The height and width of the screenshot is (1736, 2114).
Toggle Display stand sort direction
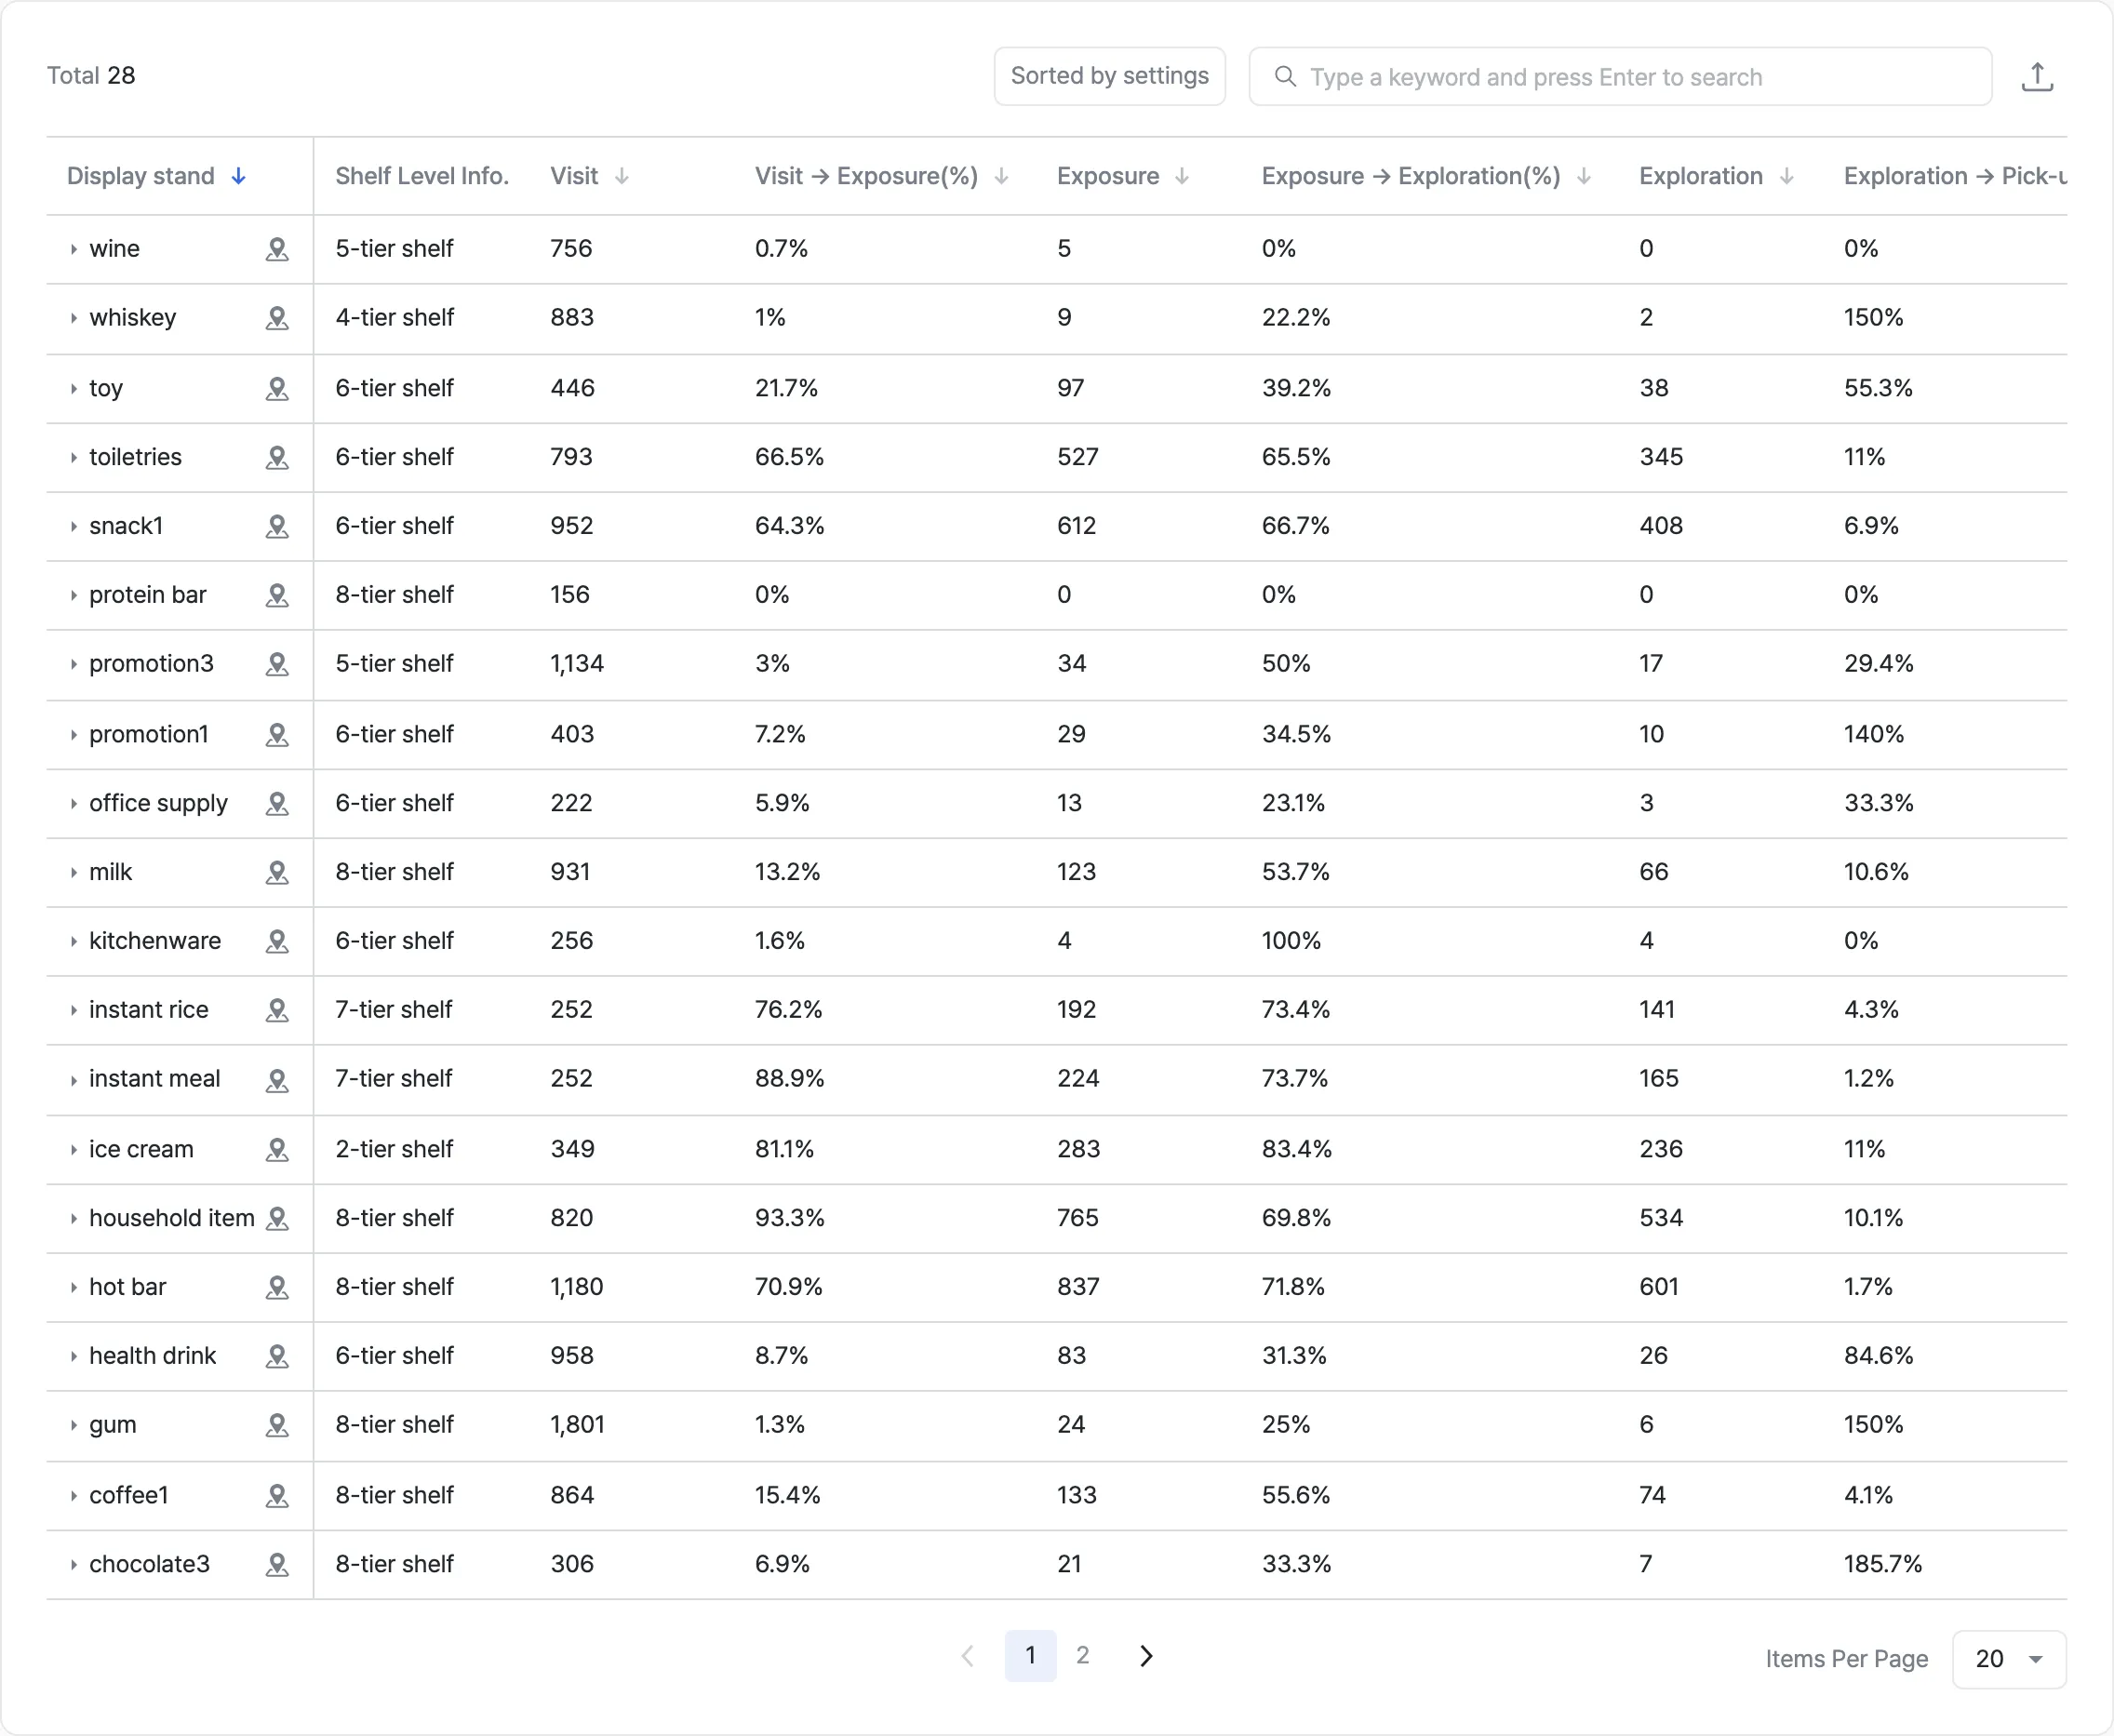[238, 177]
